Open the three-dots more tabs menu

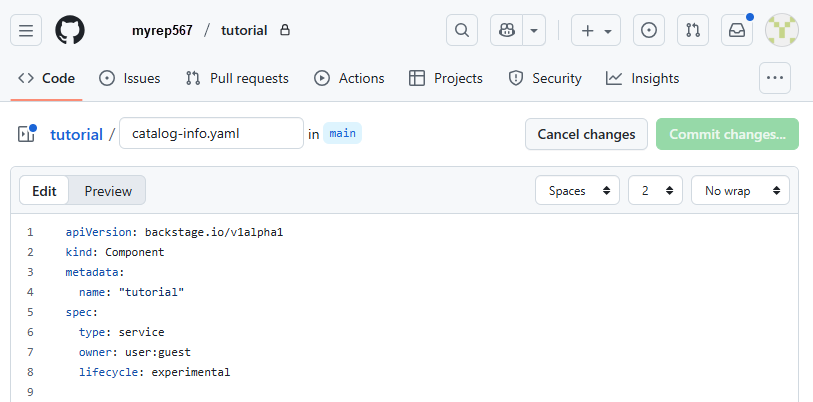click(x=775, y=78)
